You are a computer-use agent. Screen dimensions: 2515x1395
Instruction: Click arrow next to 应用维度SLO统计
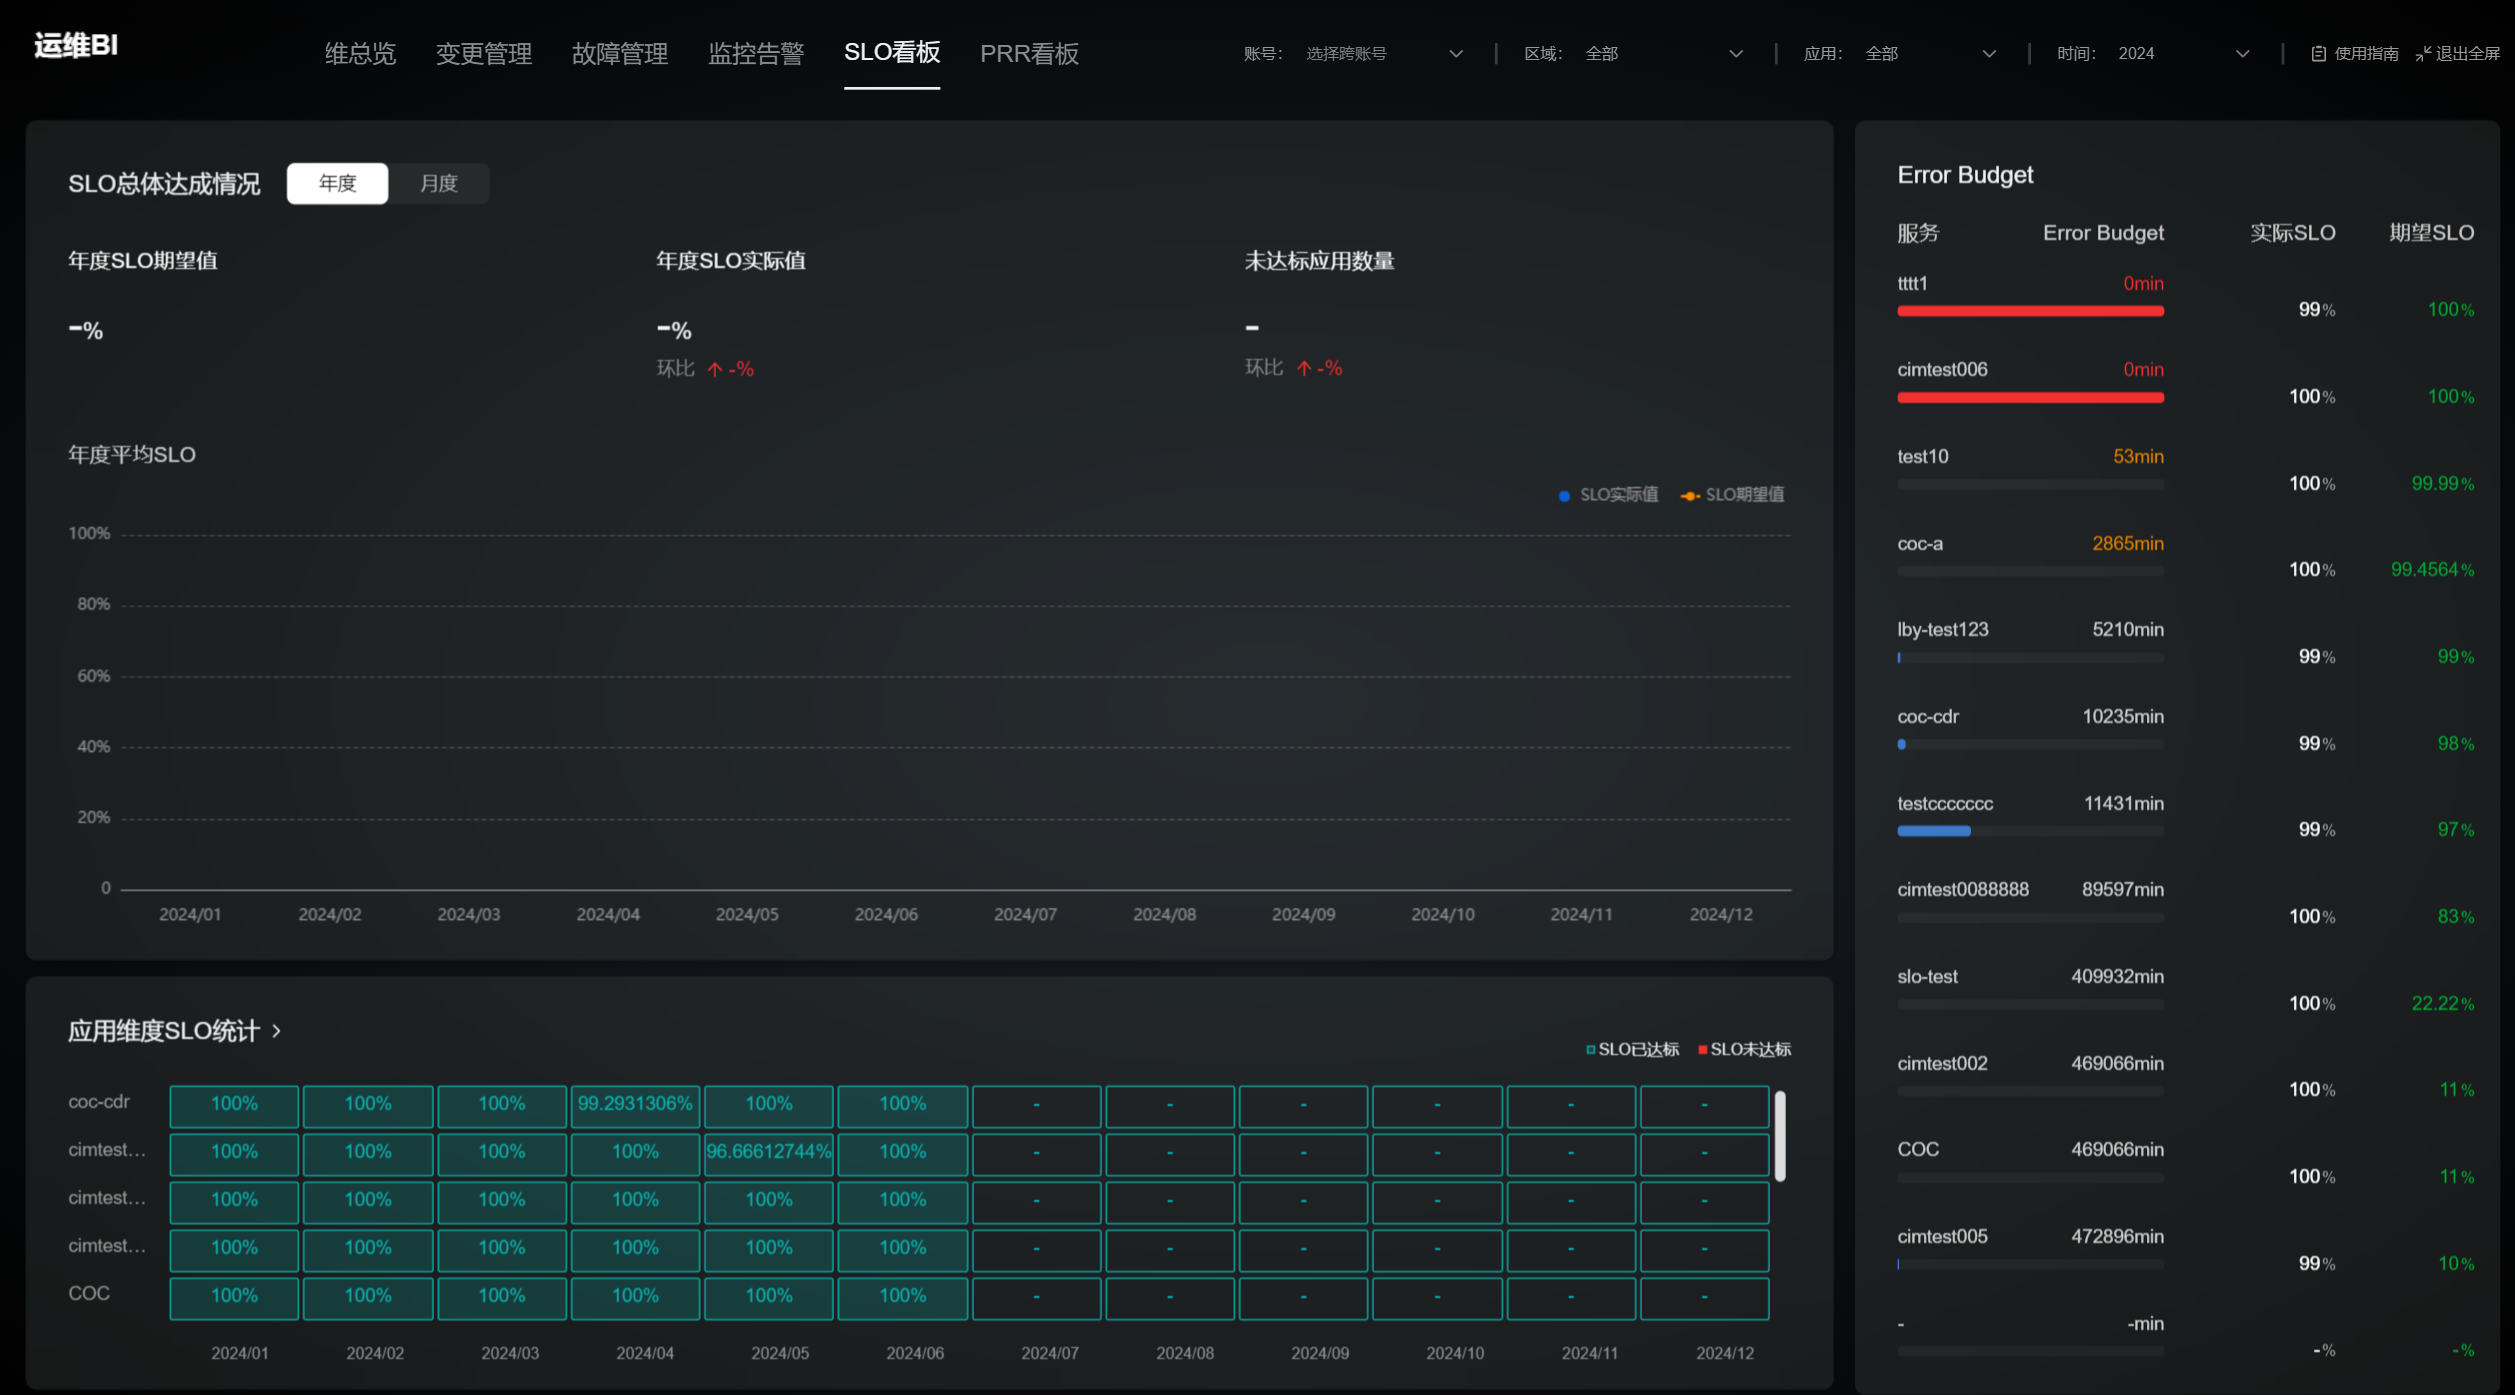[x=277, y=1031]
